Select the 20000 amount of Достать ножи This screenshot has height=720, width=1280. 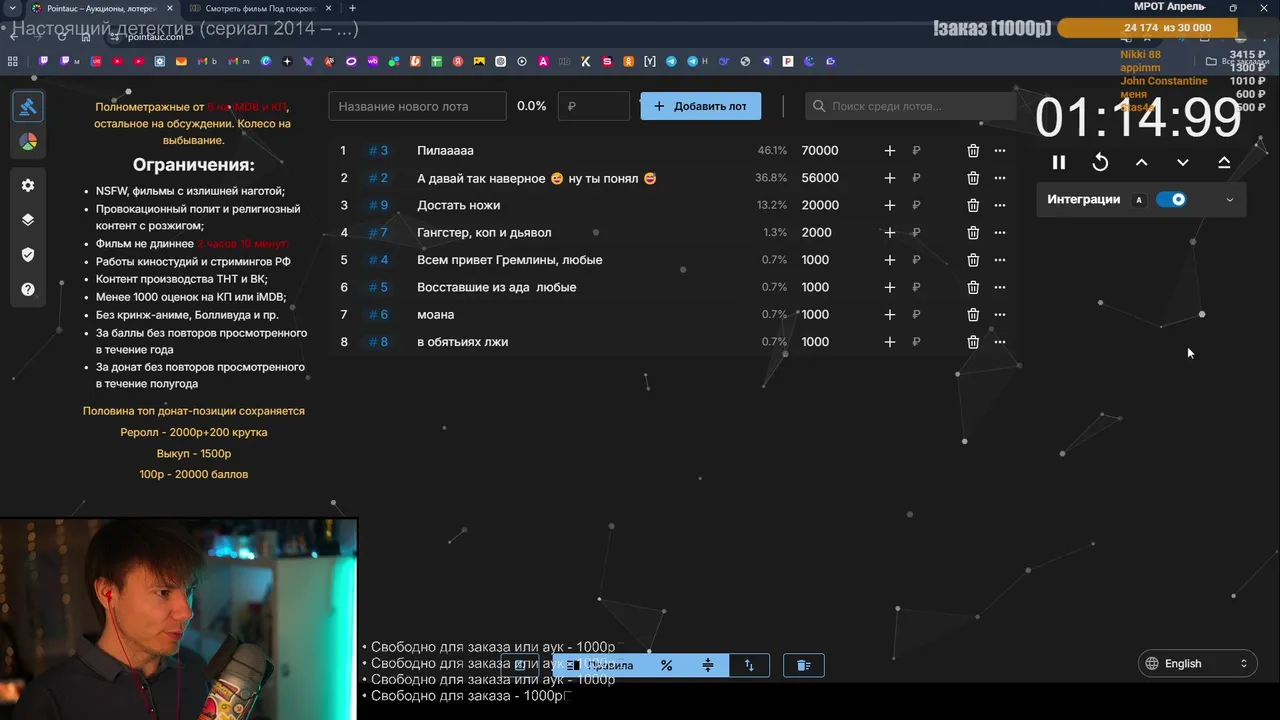tap(820, 205)
